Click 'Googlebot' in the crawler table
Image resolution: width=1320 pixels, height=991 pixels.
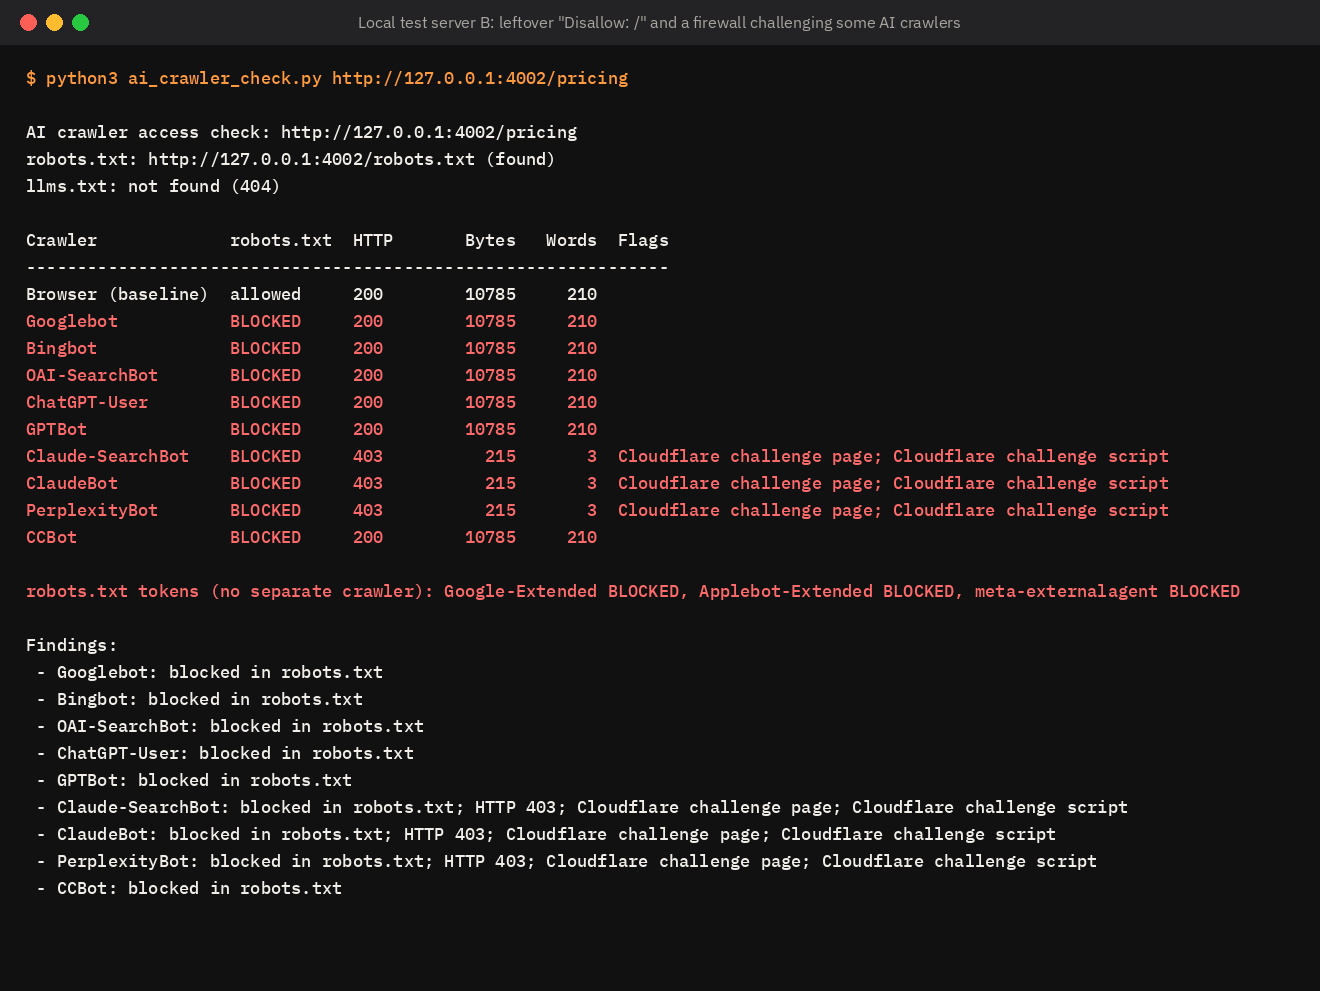click(x=72, y=321)
